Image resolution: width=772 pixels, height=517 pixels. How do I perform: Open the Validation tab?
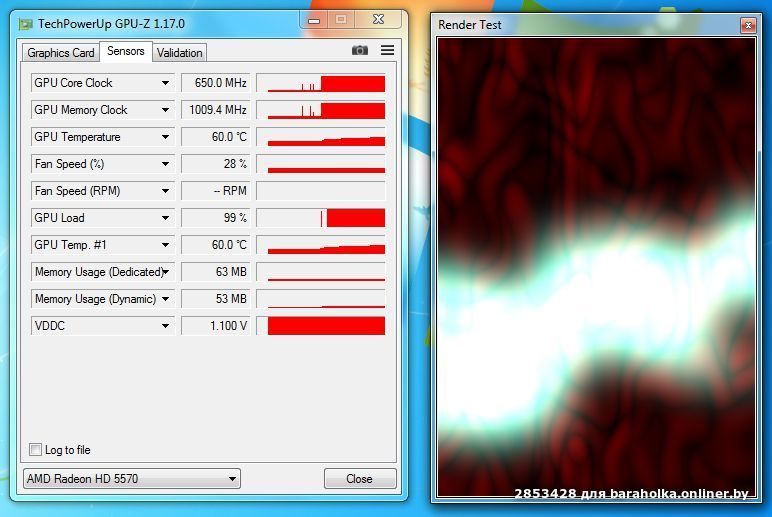pyautogui.click(x=180, y=53)
